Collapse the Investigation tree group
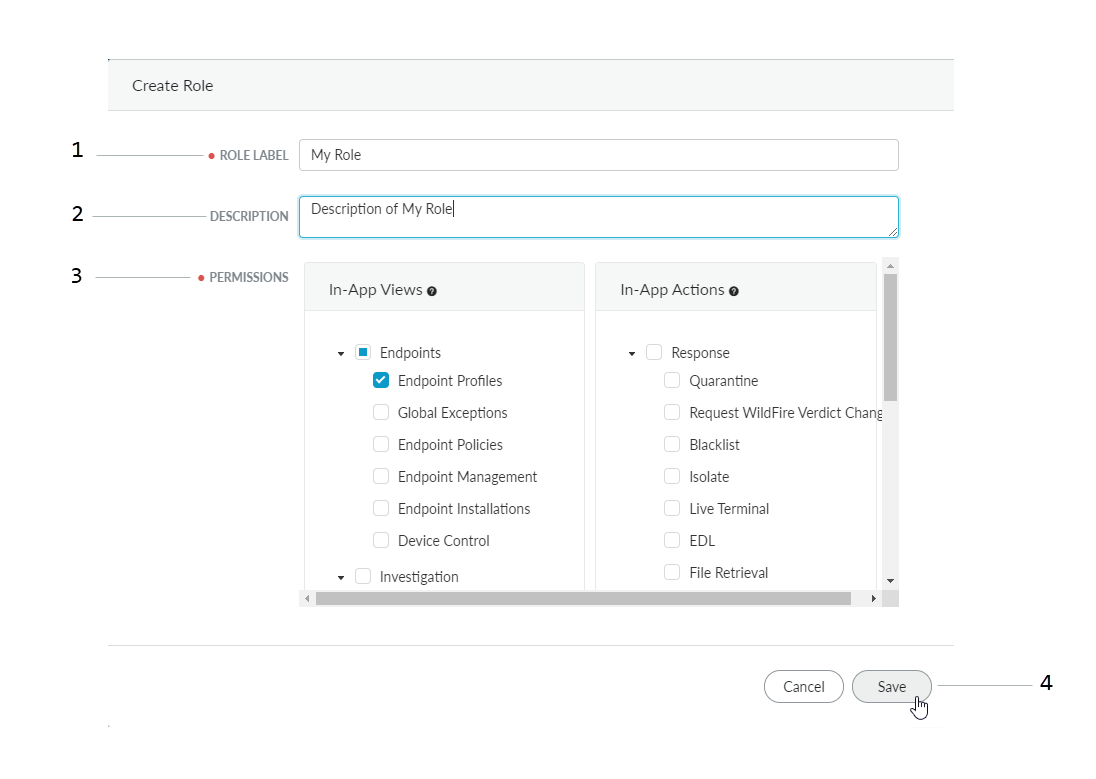The image size is (1096, 779). pyautogui.click(x=341, y=577)
